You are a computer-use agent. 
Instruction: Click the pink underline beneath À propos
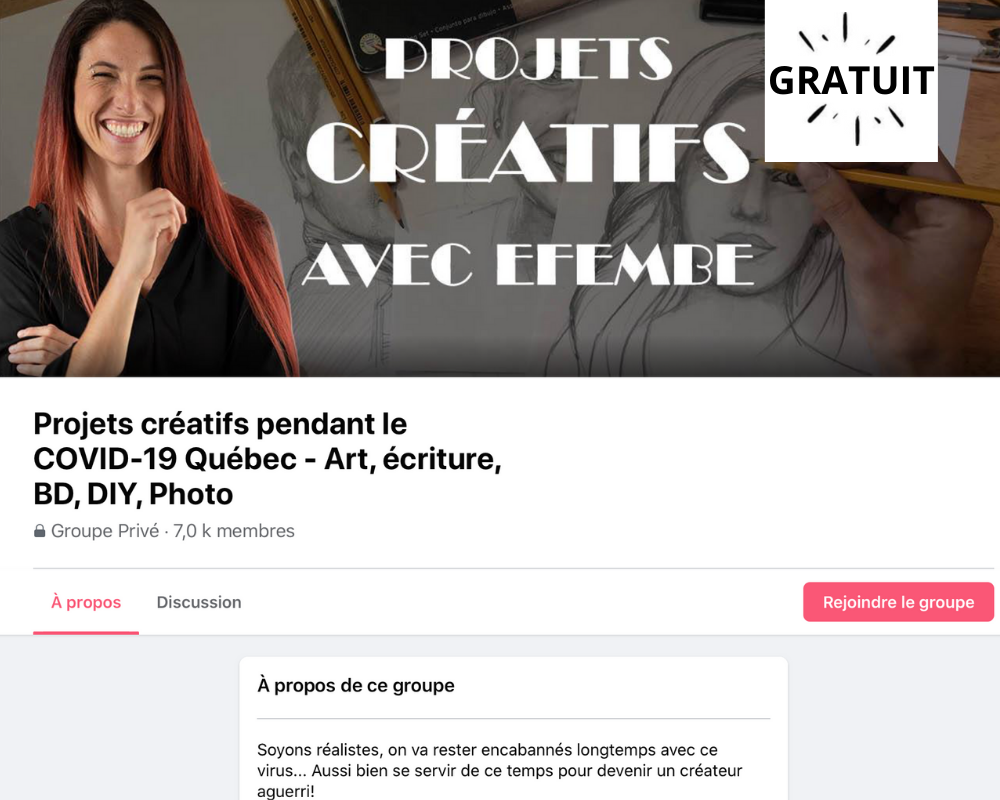[x=86, y=632]
